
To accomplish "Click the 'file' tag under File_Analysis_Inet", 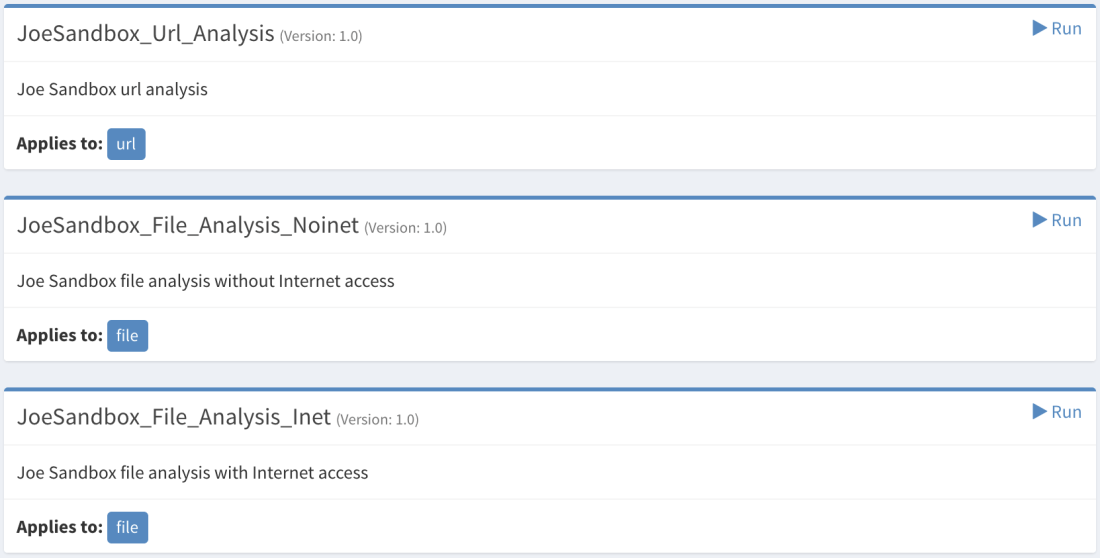I will (127, 528).
